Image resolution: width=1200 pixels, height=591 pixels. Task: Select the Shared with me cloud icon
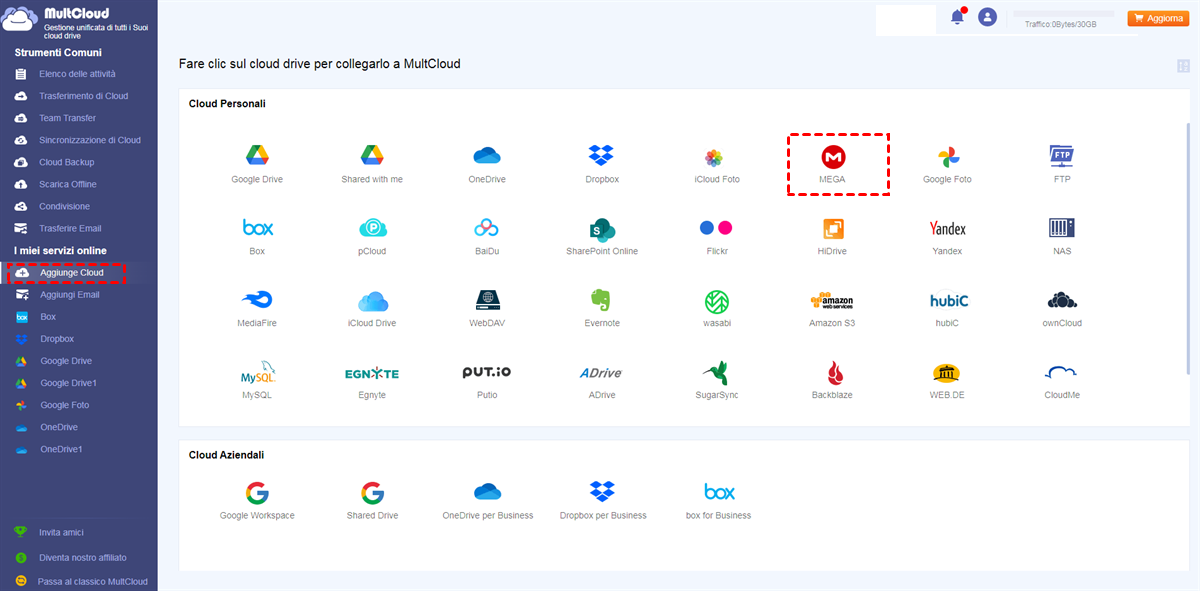pyautogui.click(x=372, y=156)
